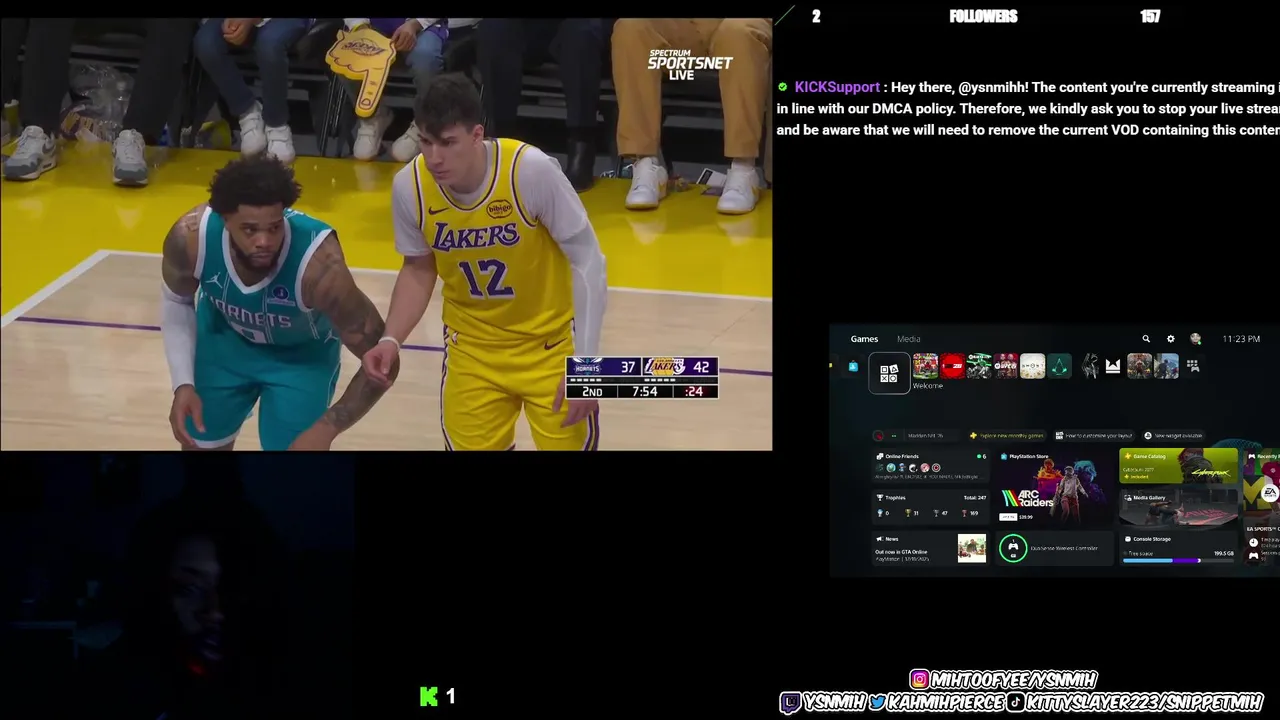Open the white Ghost game tile
The height and width of the screenshot is (720, 1280).
[1033, 366]
